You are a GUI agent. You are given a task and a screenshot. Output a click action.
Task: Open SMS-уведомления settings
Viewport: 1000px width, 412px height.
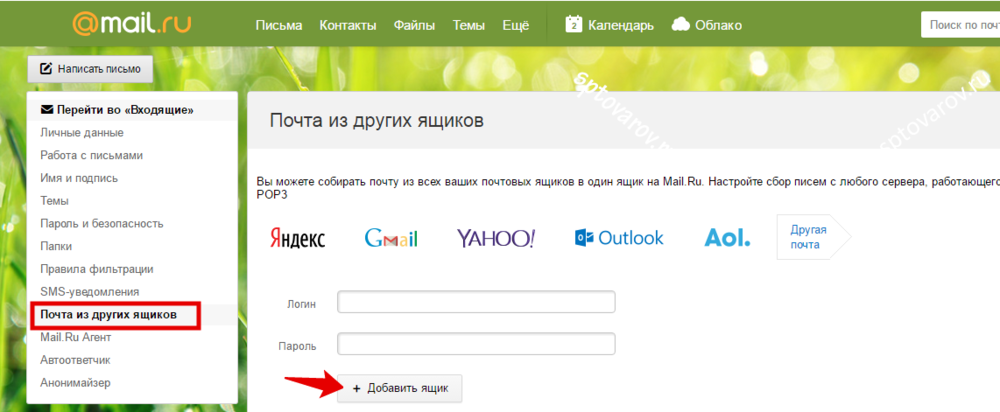coord(89,291)
